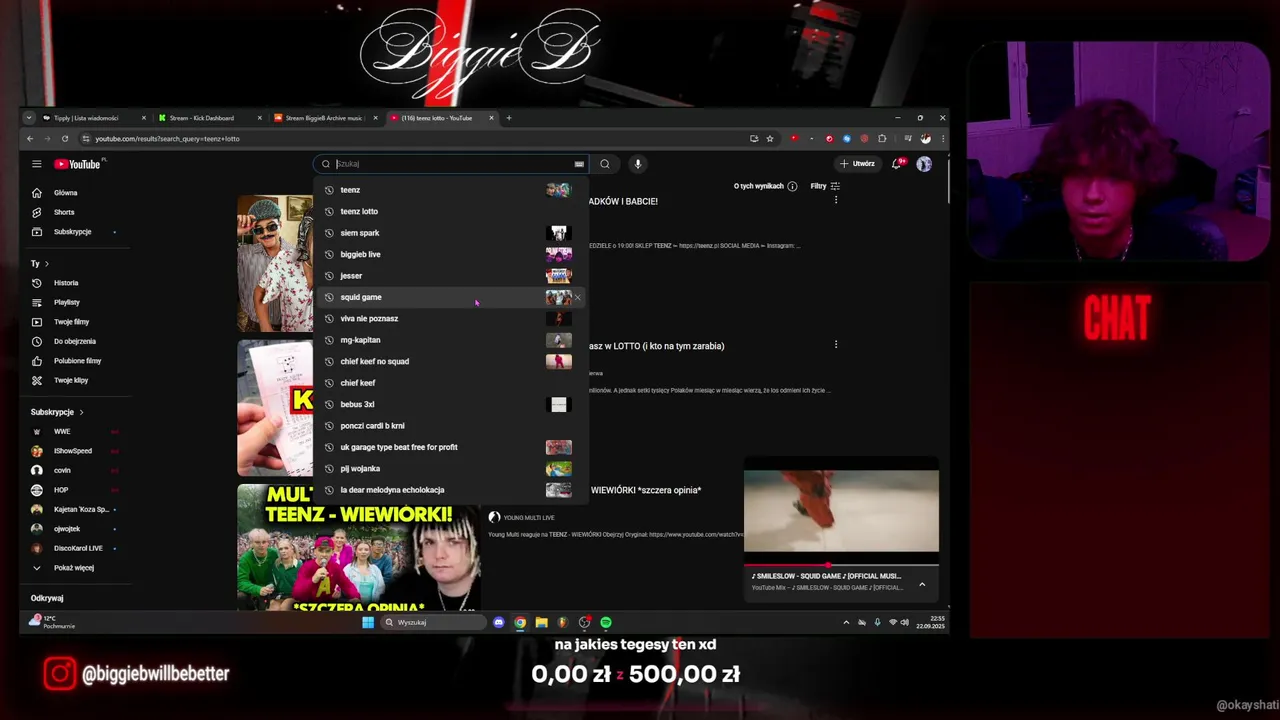Open Twoje klipy in the sidebar
The image size is (1280, 720).
coord(71,380)
